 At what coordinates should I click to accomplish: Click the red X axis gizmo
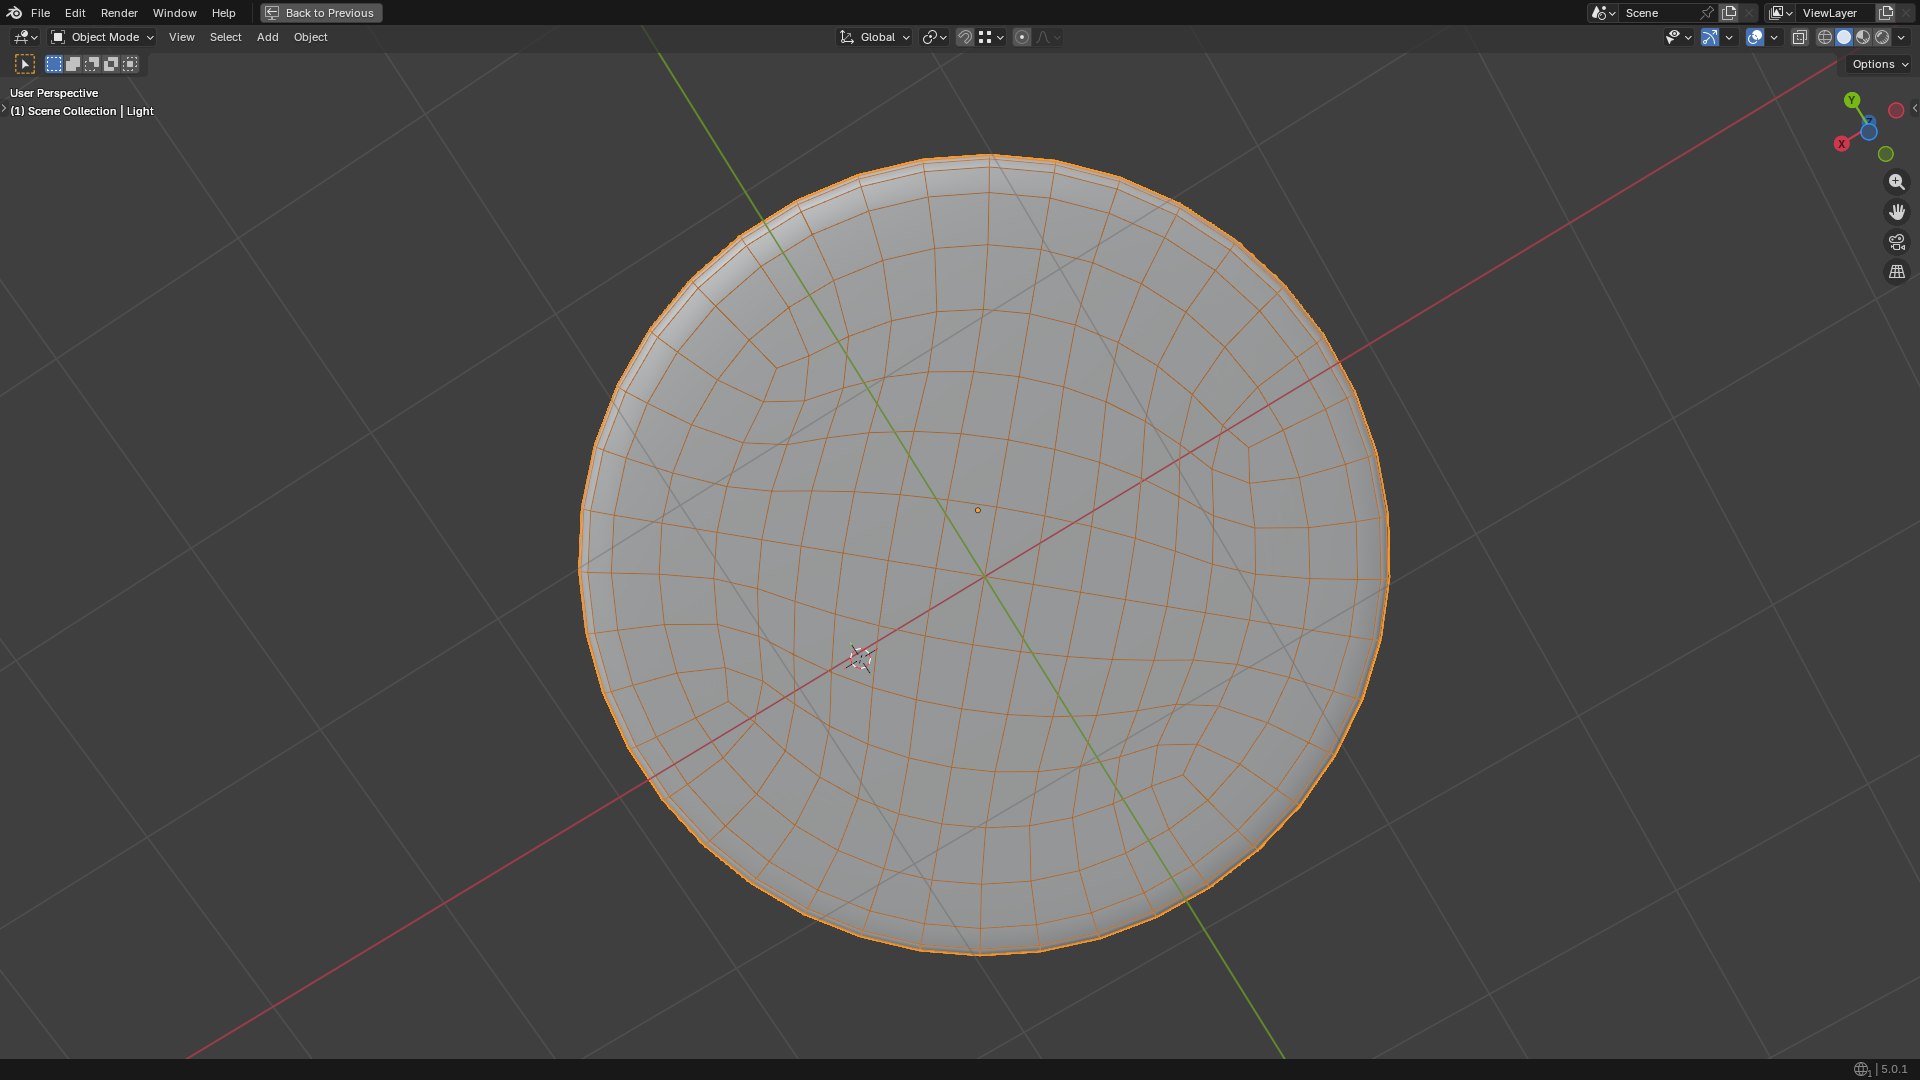tap(1841, 144)
